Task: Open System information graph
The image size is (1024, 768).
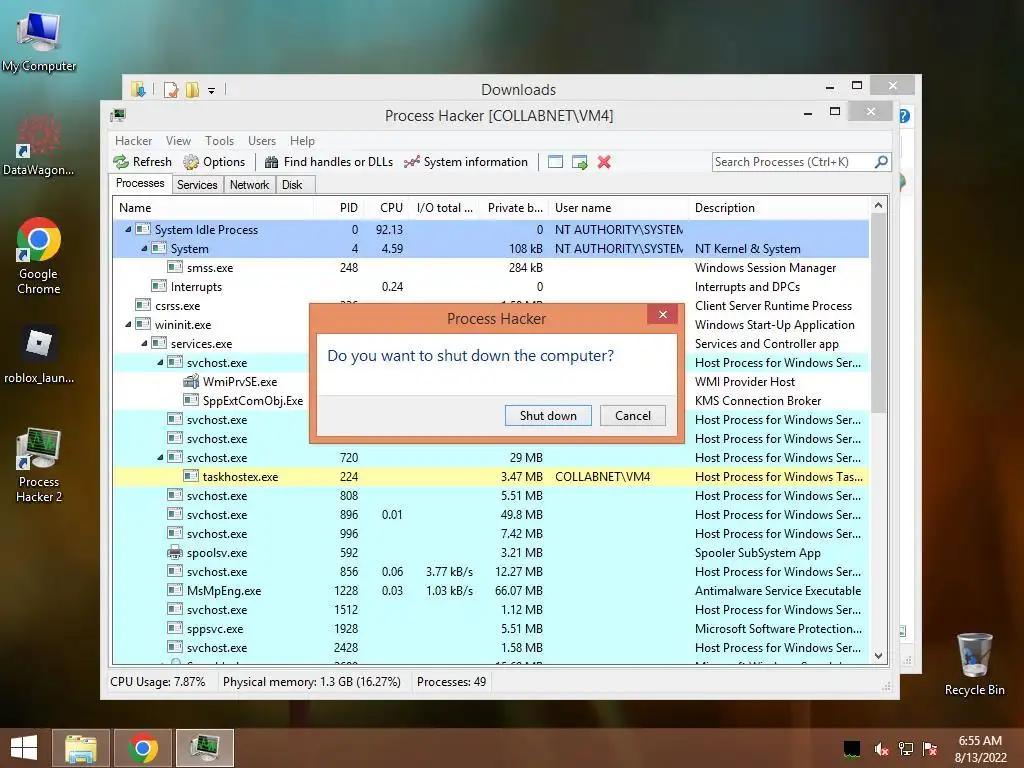Action: pyautogui.click(x=466, y=162)
